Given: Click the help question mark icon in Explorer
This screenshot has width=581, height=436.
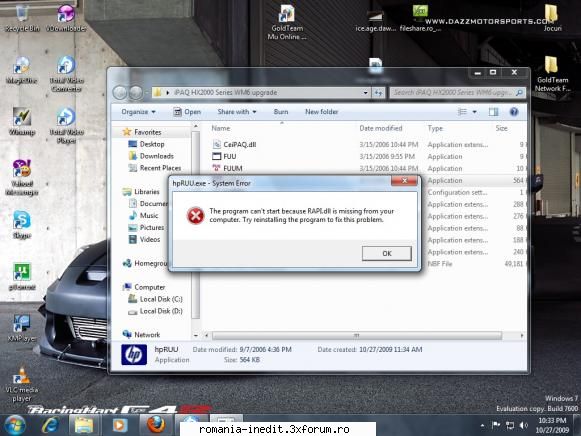Looking at the screenshot, I should click(514, 112).
